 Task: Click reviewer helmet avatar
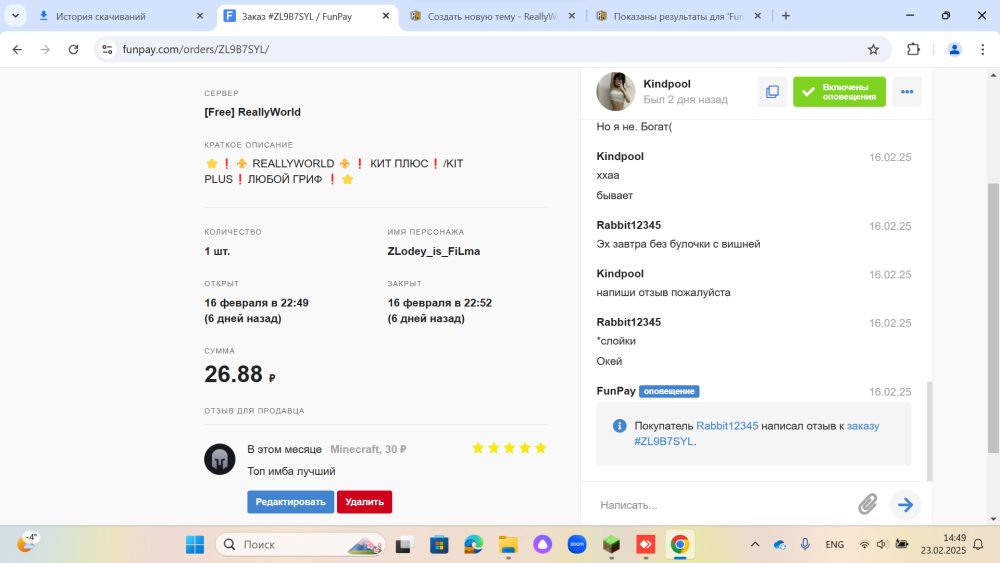pos(219,459)
